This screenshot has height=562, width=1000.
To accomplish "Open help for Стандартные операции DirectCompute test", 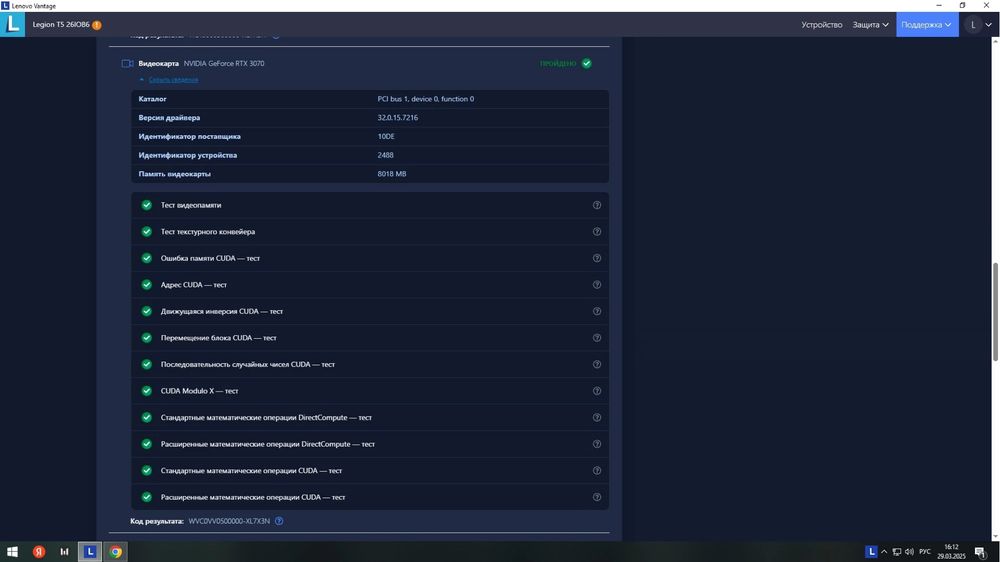I will [x=597, y=417].
